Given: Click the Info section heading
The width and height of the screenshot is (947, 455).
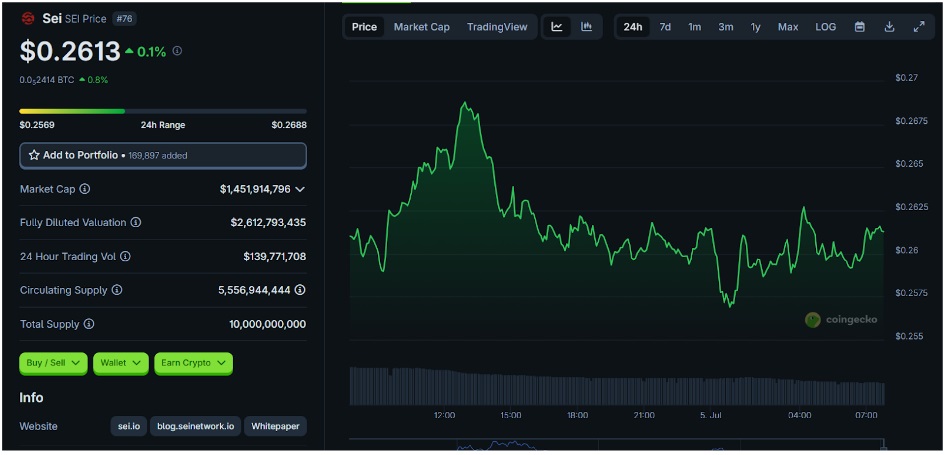Looking at the screenshot, I should [x=31, y=398].
